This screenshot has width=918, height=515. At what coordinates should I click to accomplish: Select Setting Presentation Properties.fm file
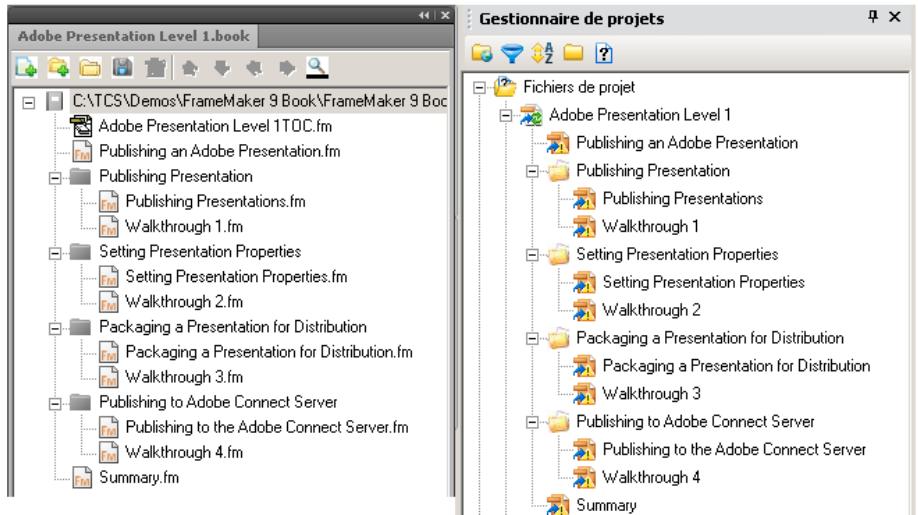(236, 276)
